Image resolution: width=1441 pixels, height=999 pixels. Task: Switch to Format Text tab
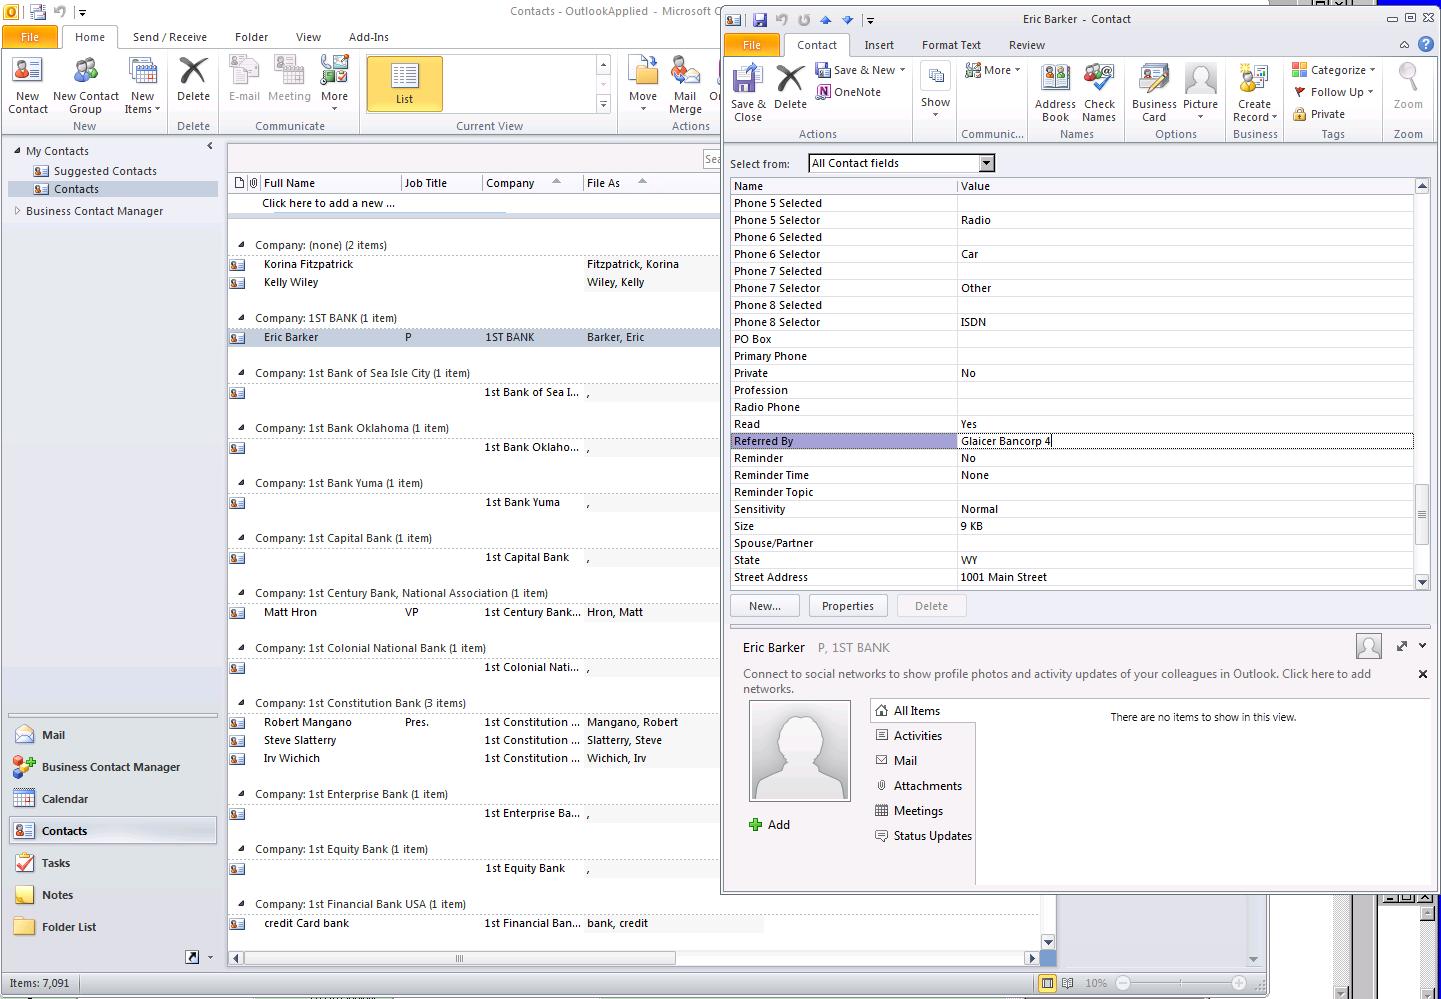[x=951, y=45]
